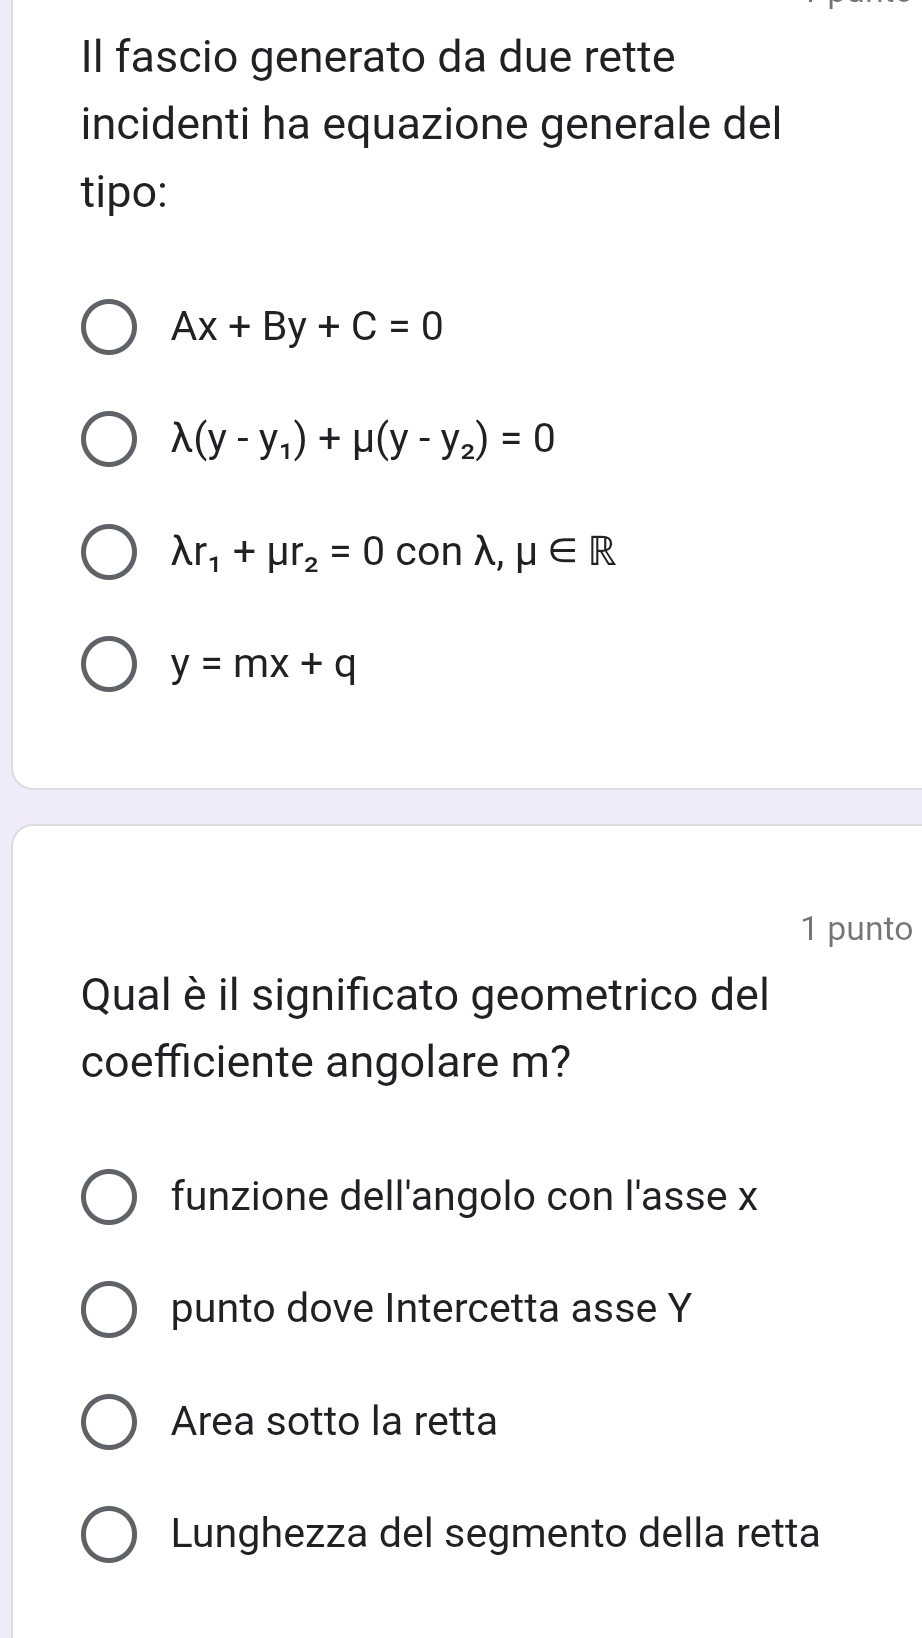Select radio for Lunghezza del segmento della retta
The height and width of the screenshot is (1638, 922).
(109, 1534)
